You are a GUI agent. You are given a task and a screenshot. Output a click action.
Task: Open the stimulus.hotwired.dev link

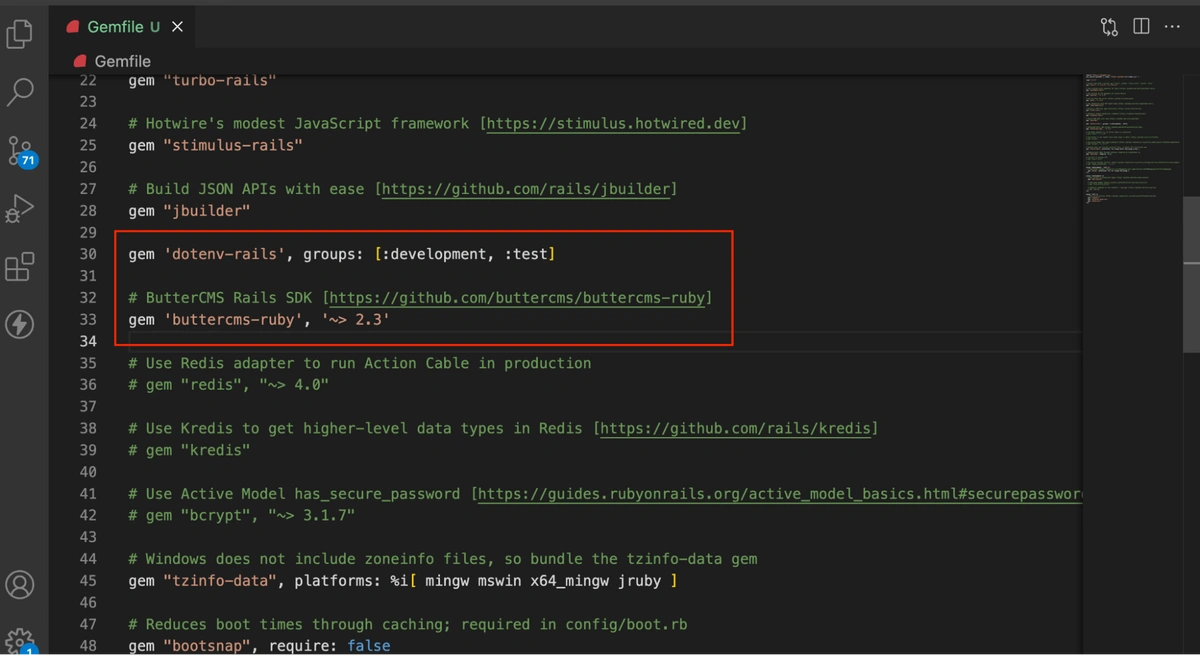[x=615, y=123]
